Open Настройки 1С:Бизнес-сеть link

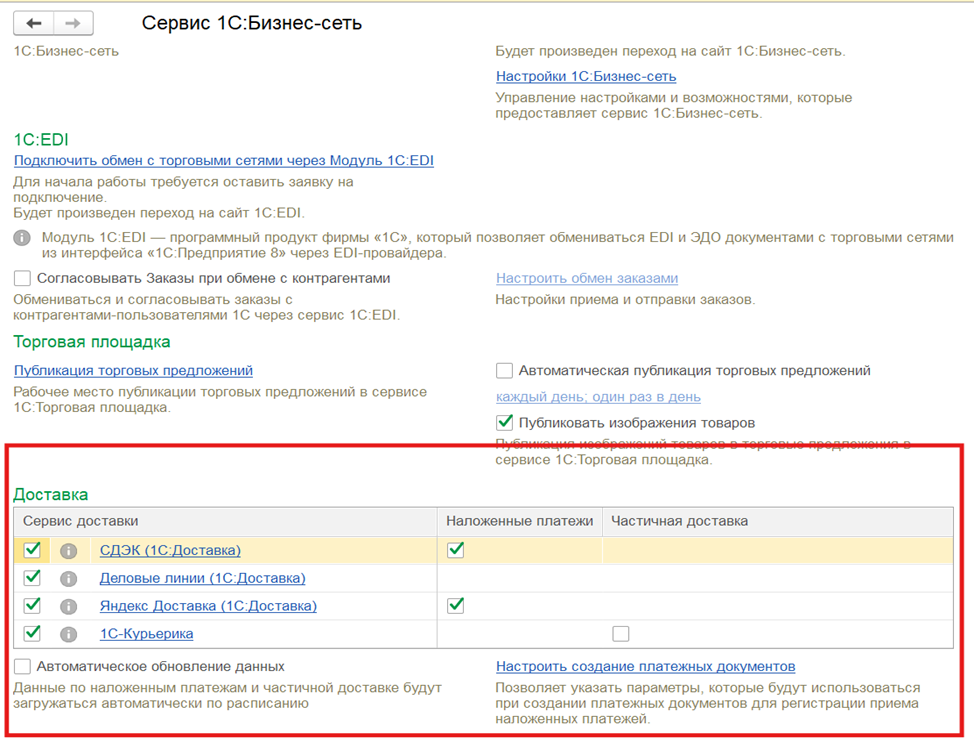tap(586, 76)
